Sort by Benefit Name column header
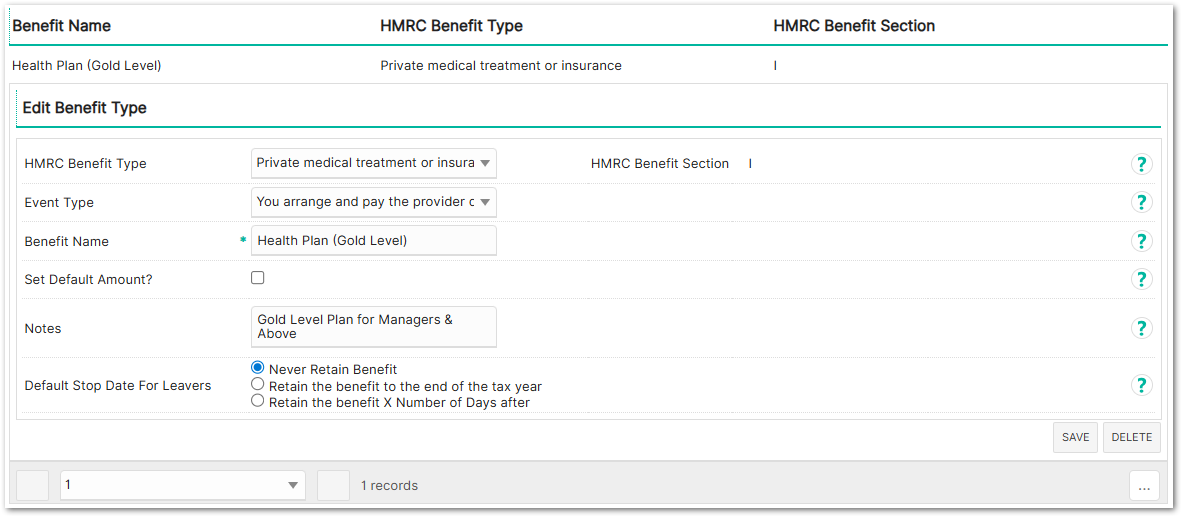 point(62,26)
